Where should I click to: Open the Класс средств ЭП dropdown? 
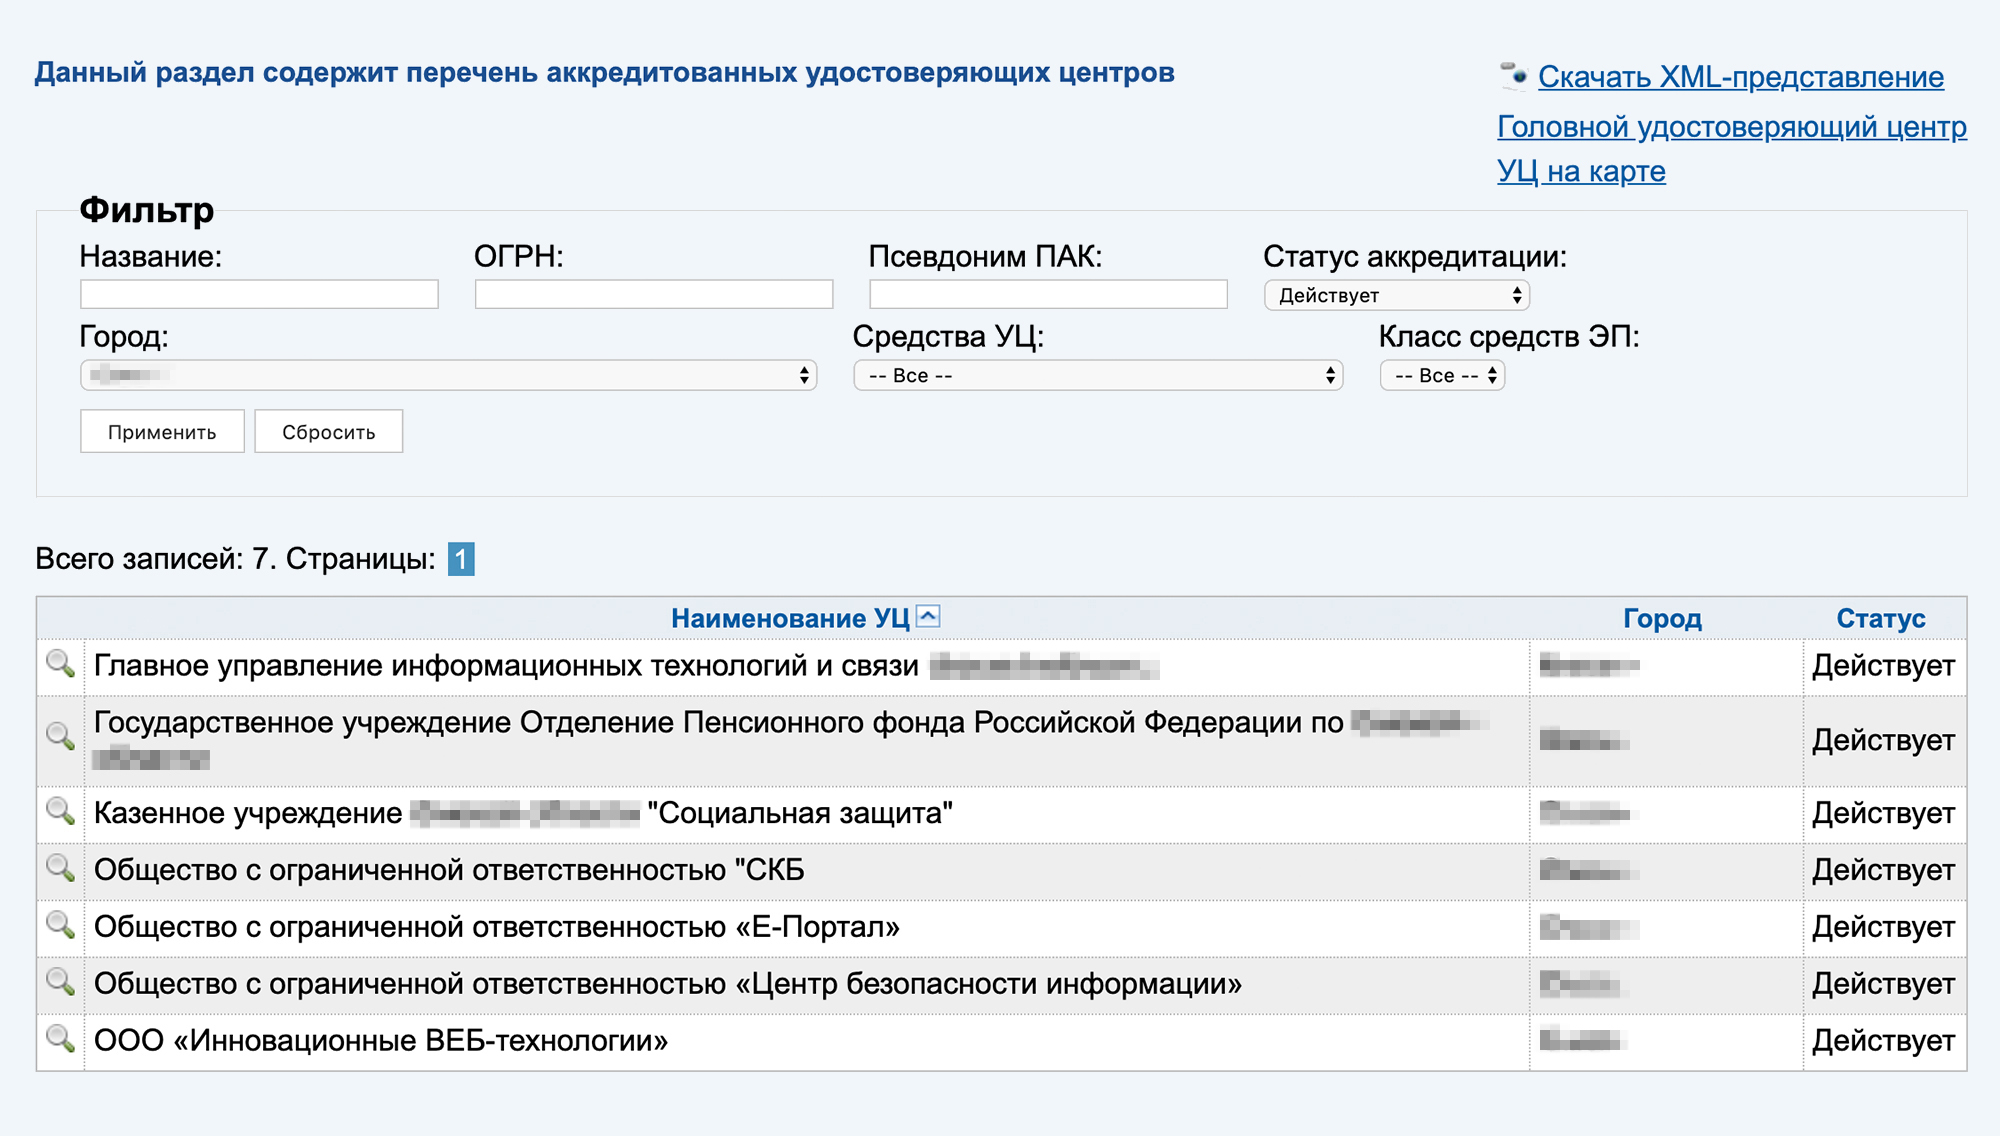pos(1442,375)
